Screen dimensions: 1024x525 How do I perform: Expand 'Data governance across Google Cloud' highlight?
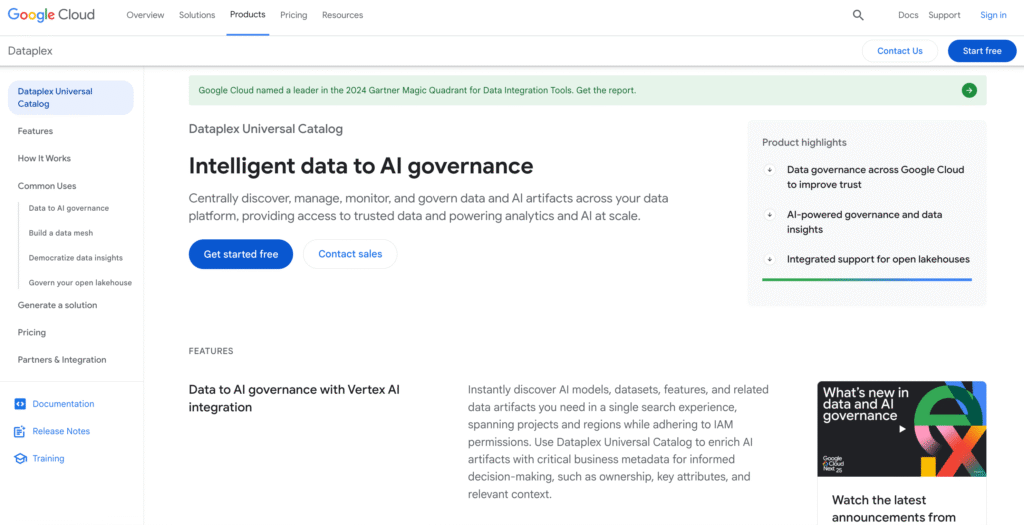(x=770, y=170)
